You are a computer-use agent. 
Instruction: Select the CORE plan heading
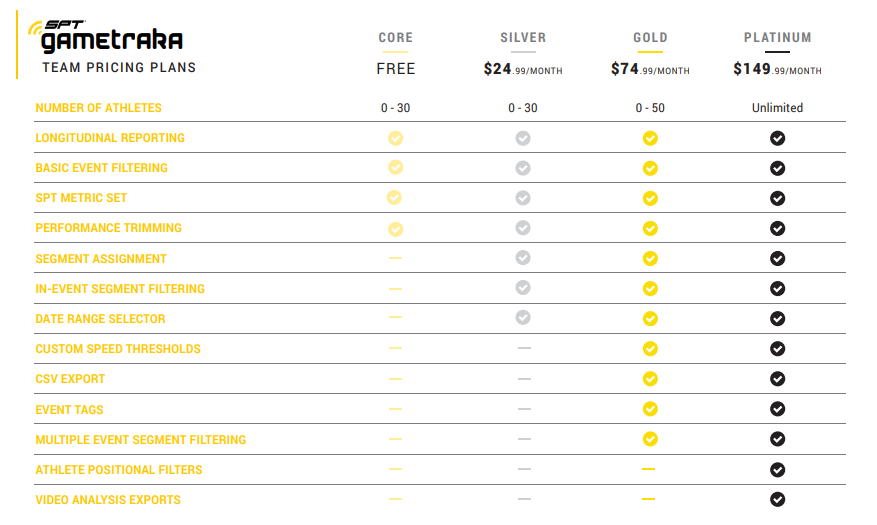(x=395, y=37)
